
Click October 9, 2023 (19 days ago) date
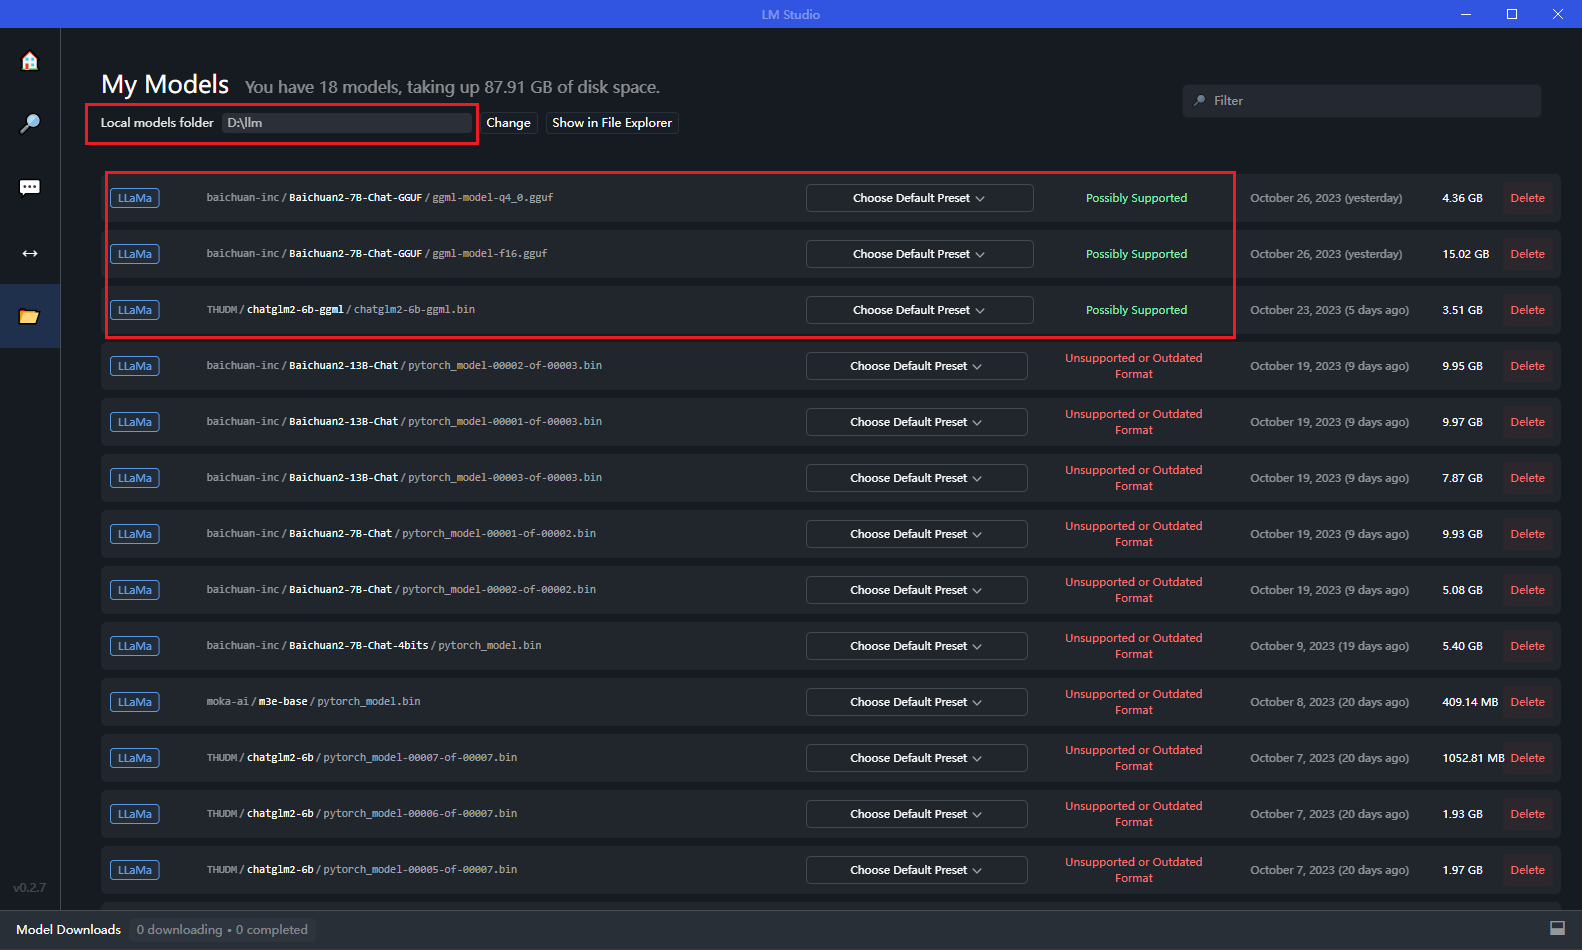pyautogui.click(x=1329, y=646)
